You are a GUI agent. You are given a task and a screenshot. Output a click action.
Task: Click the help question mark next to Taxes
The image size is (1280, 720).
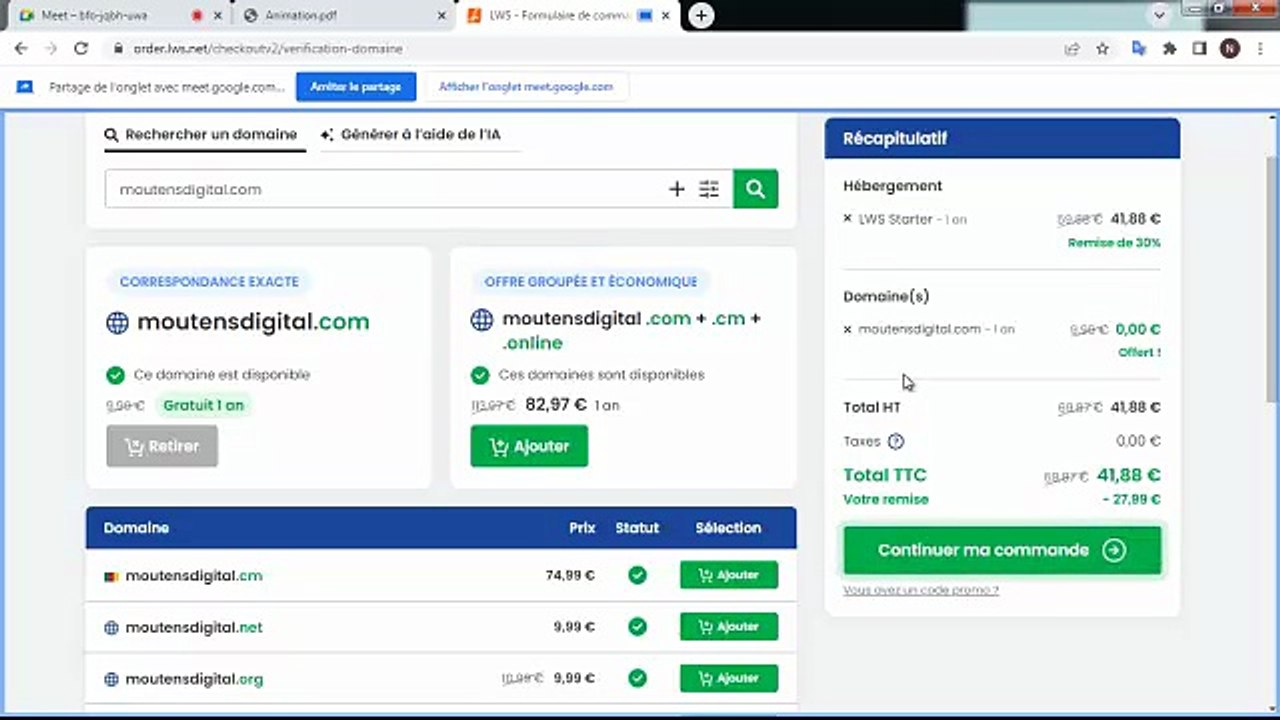[896, 441]
